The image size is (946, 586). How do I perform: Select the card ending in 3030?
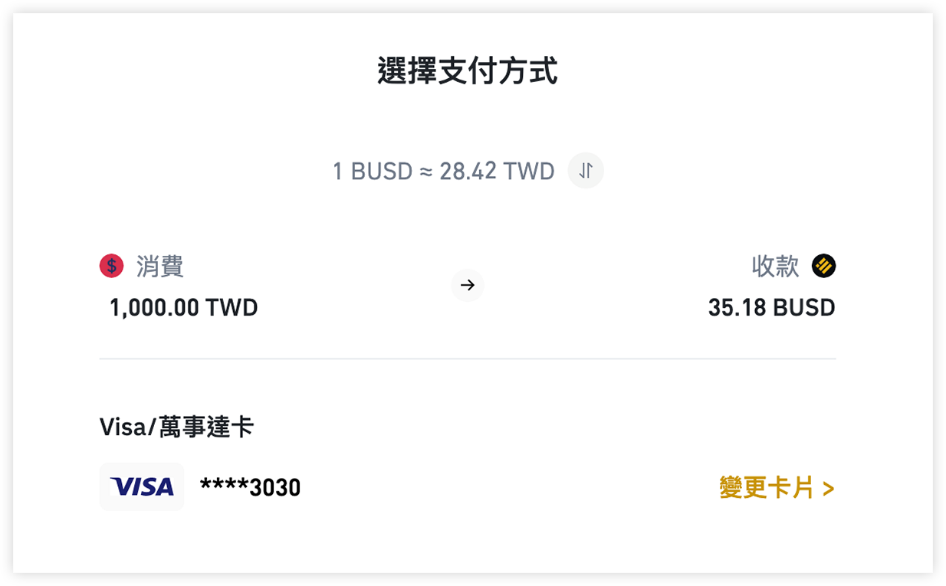click(x=250, y=487)
